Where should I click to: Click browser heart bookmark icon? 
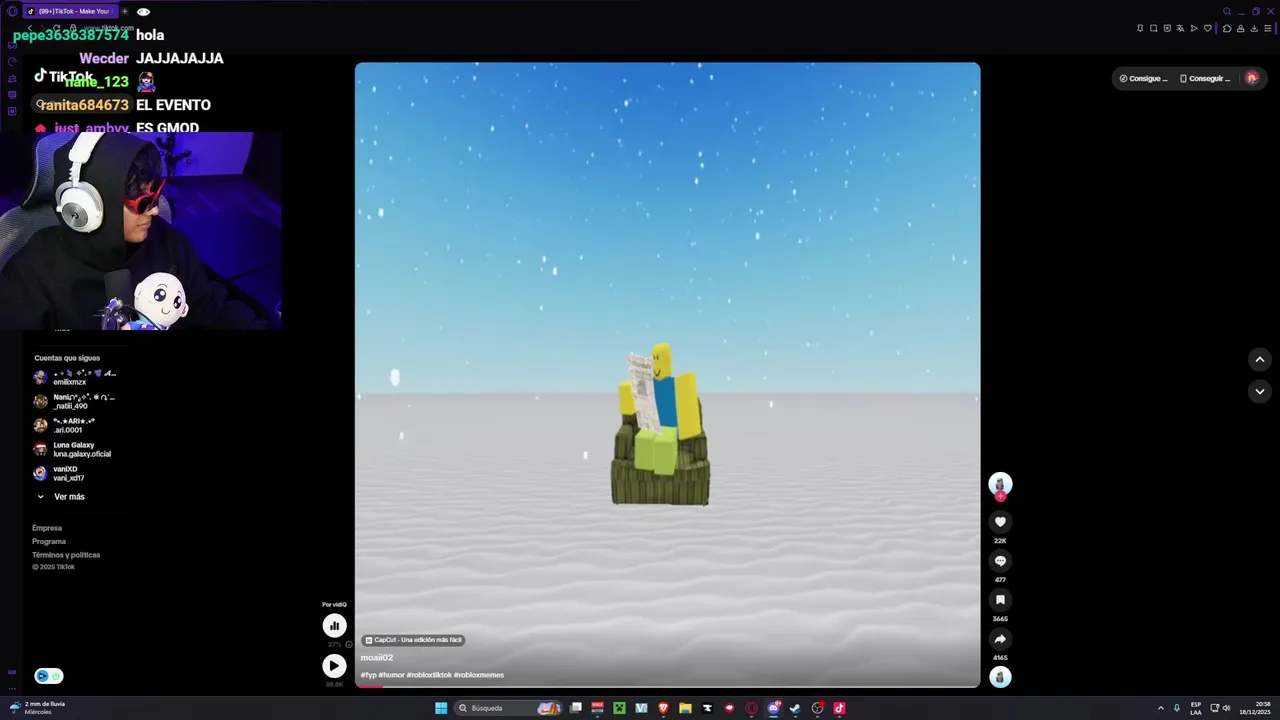[x=1207, y=28]
